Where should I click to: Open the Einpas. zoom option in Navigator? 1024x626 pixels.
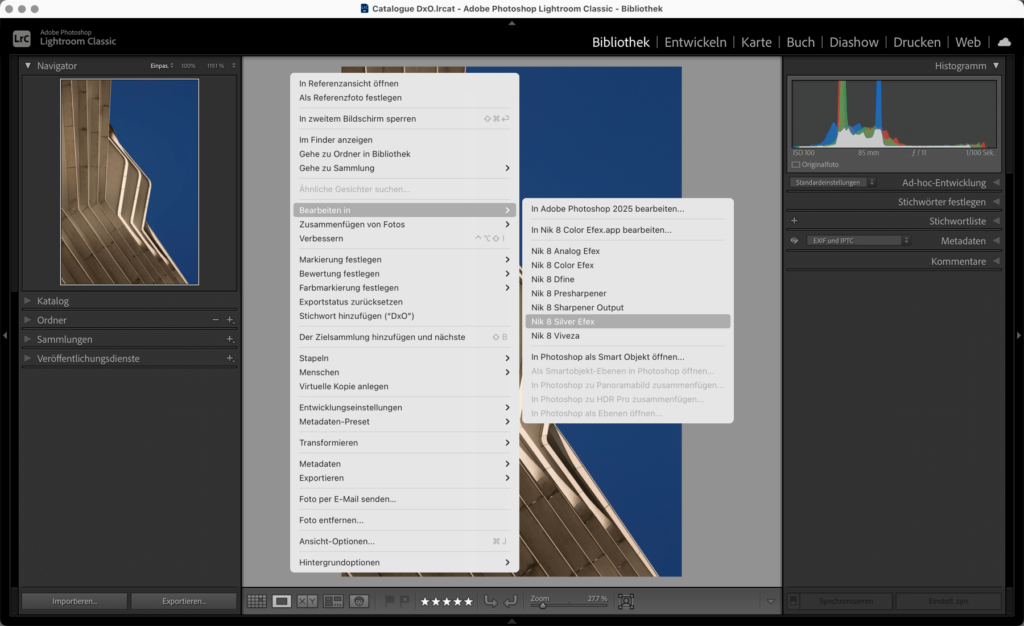162,66
